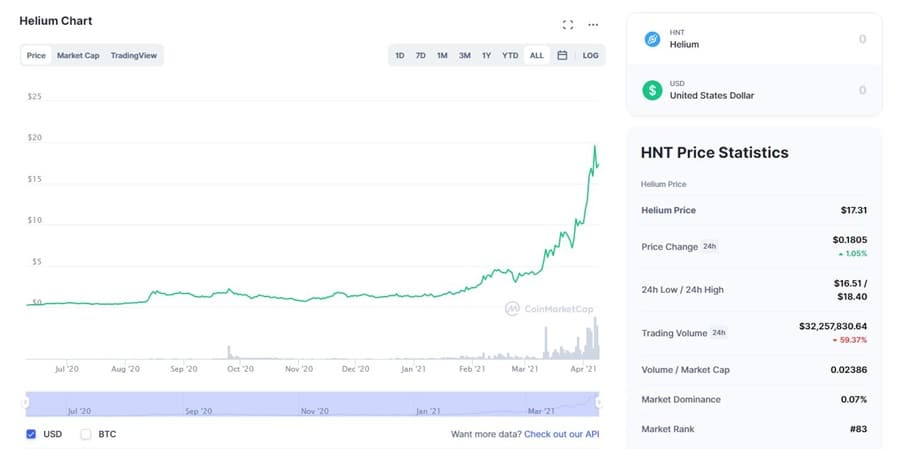The width and height of the screenshot is (900, 449).
Task: Toggle LOG scale on the chart
Action: pos(590,55)
